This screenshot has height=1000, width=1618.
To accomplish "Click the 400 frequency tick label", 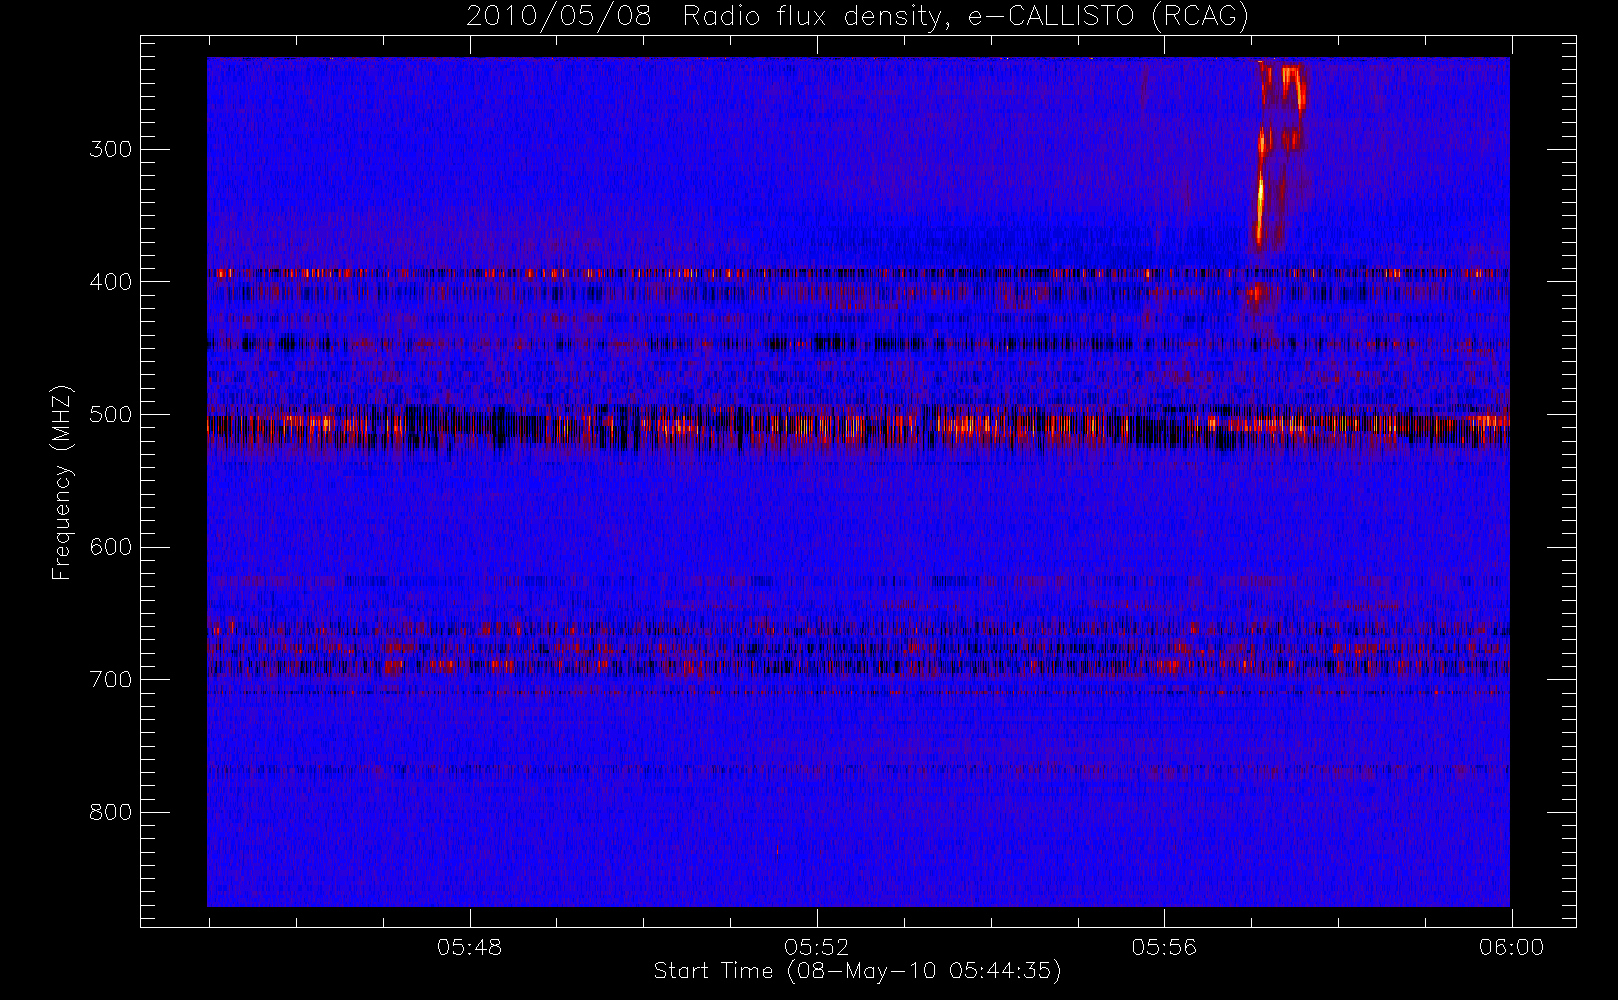I will [x=110, y=282].
